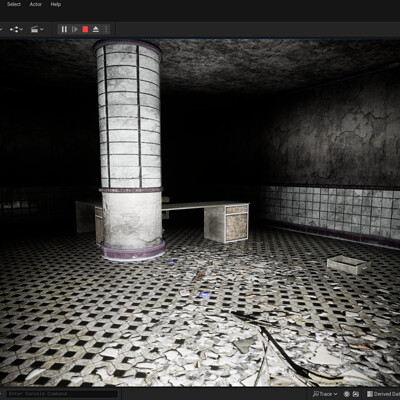Eject from the player controller
The width and height of the screenshot is (400, 400).
click(x=96, y=29)
